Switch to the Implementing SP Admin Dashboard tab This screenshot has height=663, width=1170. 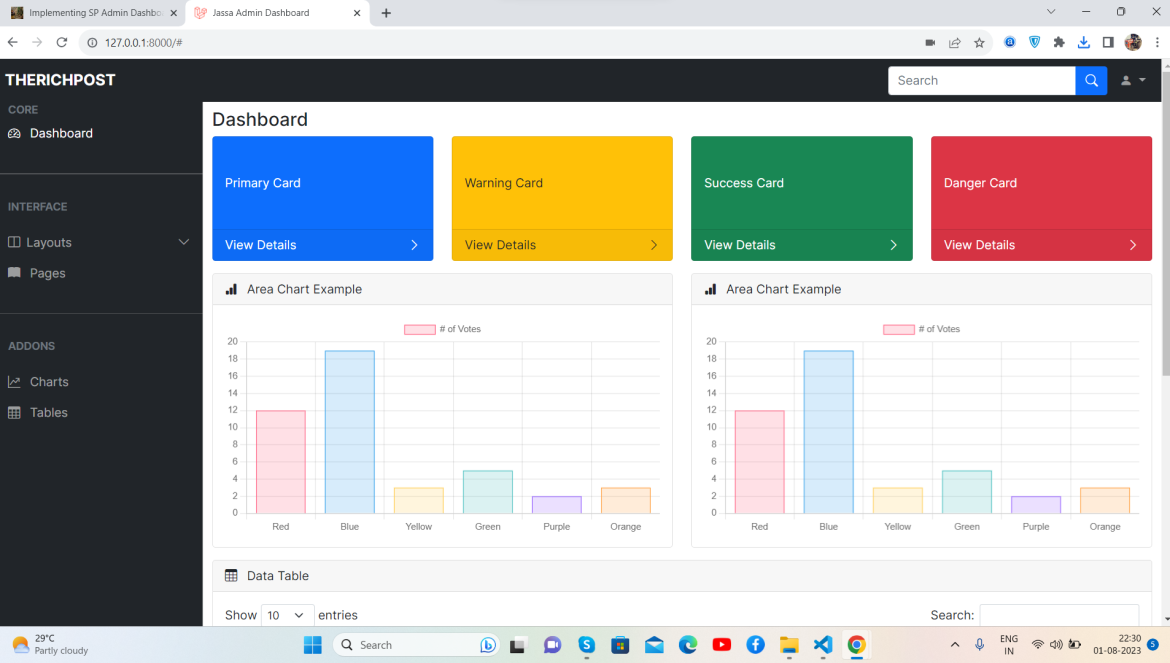point(94,13)
